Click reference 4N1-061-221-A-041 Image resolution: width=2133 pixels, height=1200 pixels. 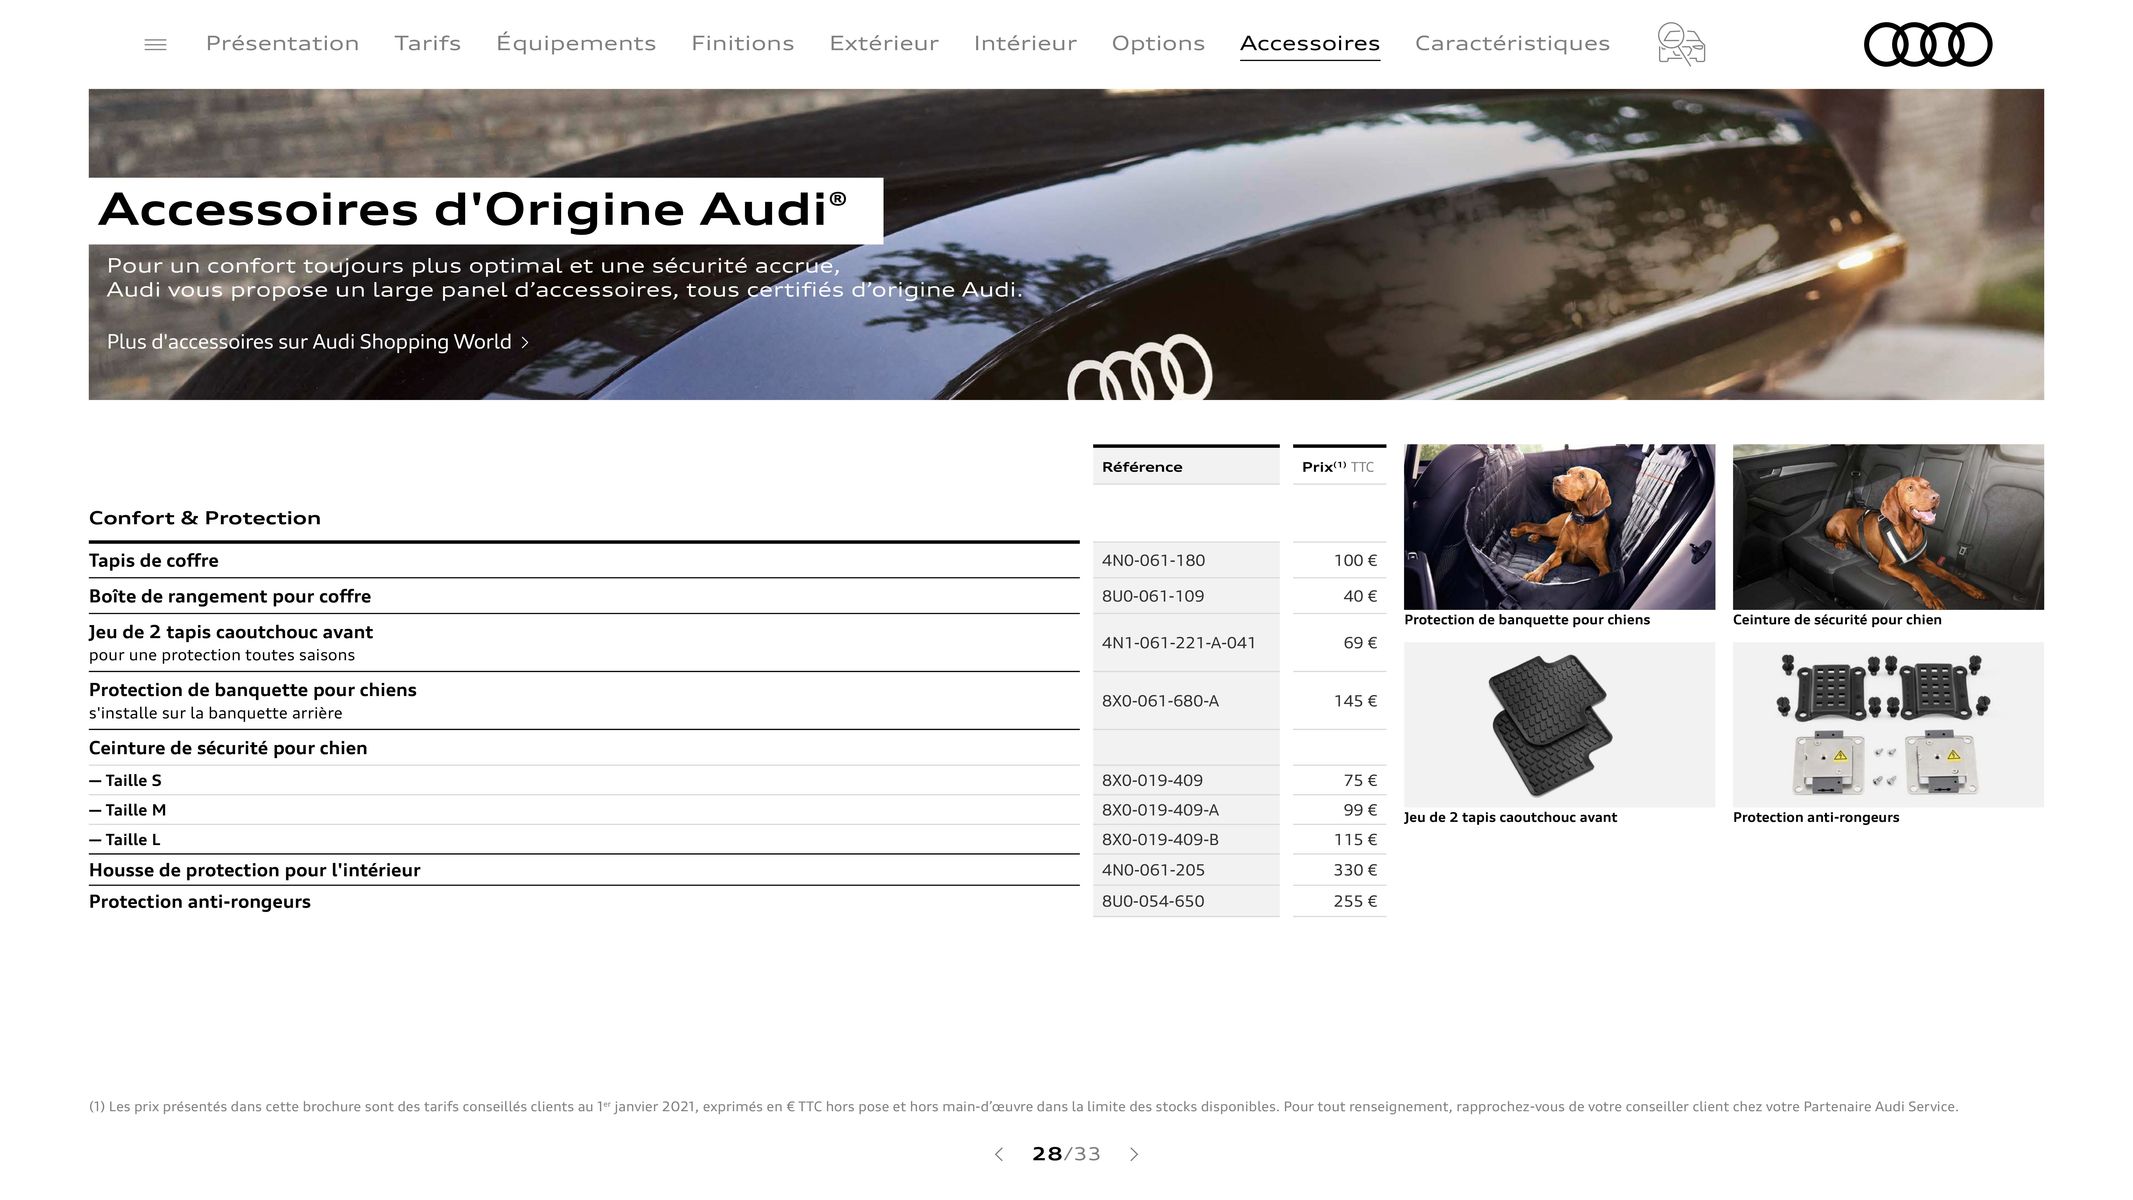pyautogui.click(x=1179, y=643)
